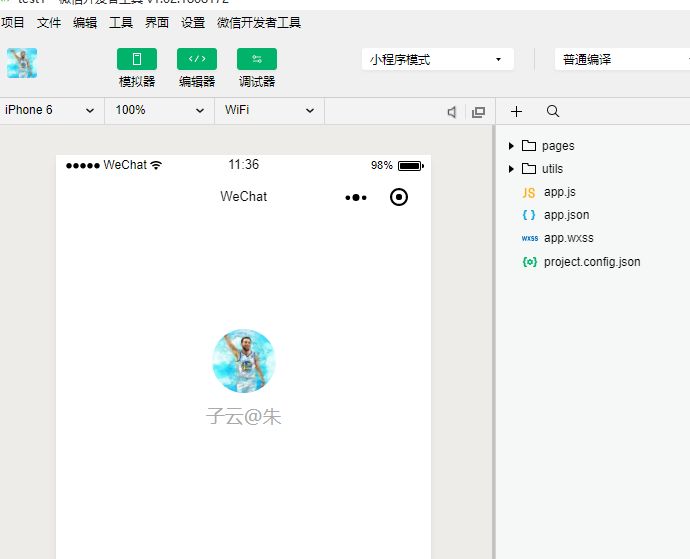The image size is (690, 559).
Task: Open the app.wxss file
Action: click(x=569, y=238)
